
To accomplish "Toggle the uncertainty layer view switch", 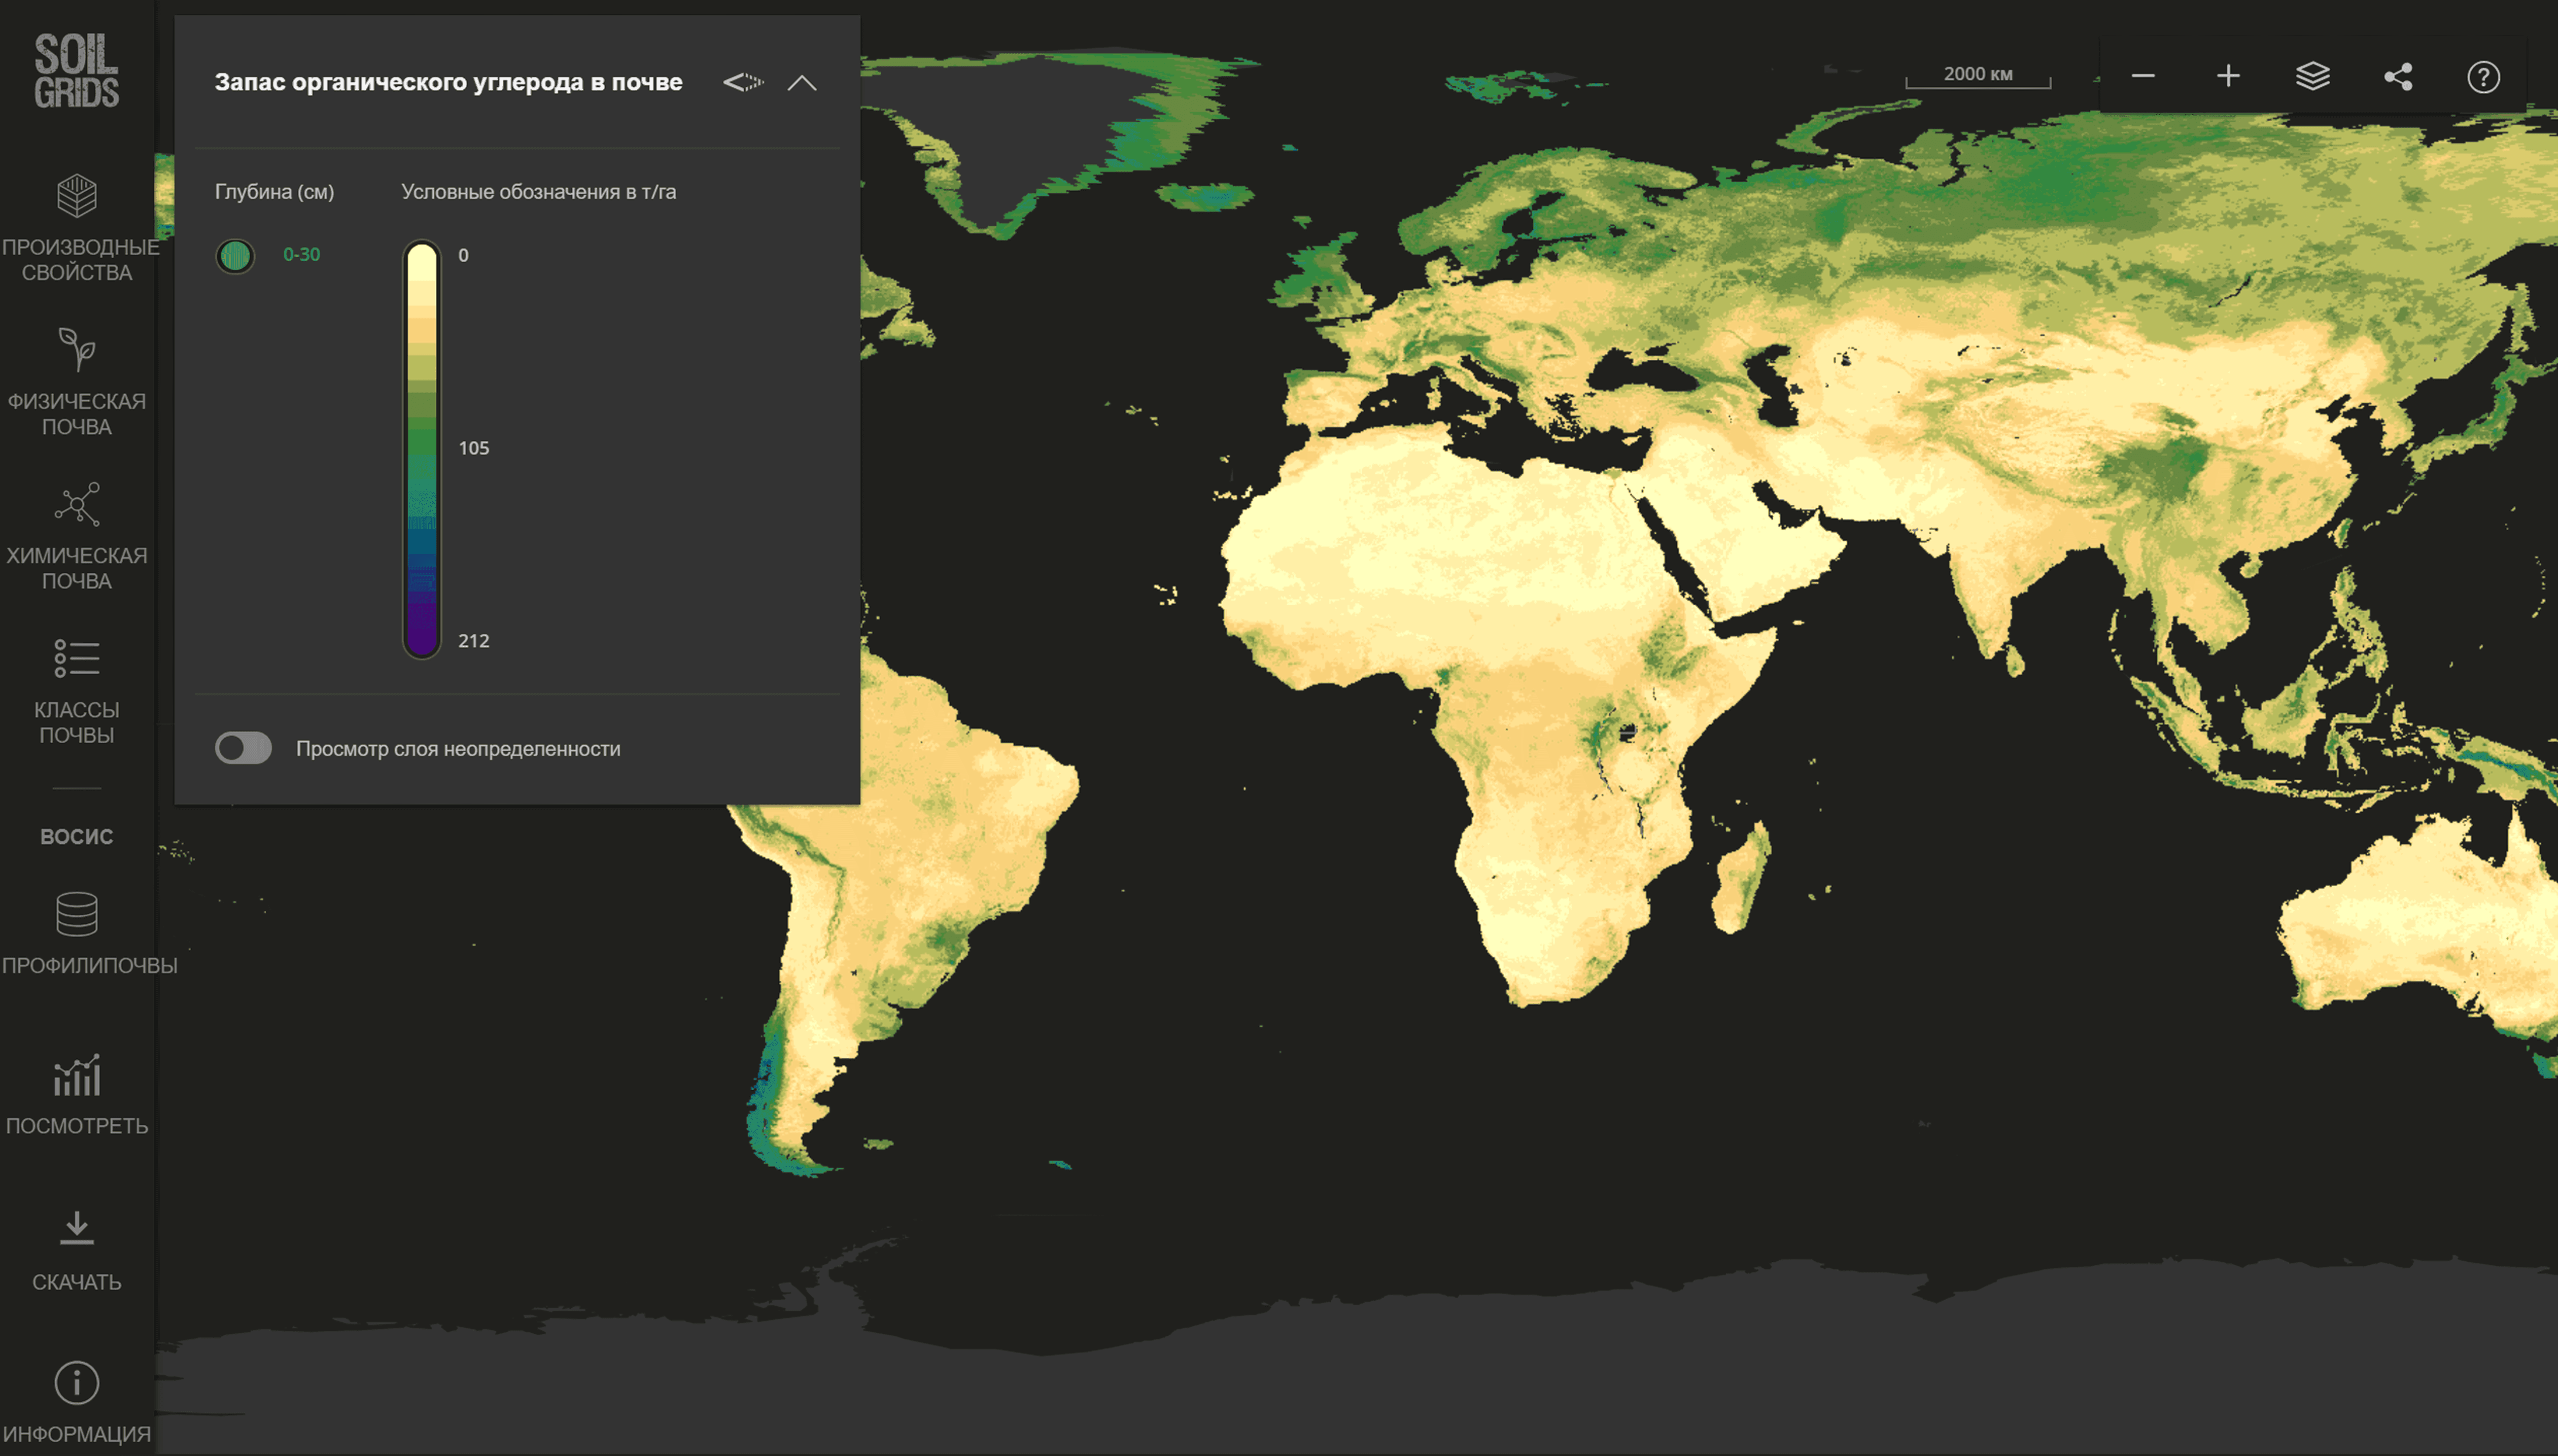I will [x=243, y=748].
